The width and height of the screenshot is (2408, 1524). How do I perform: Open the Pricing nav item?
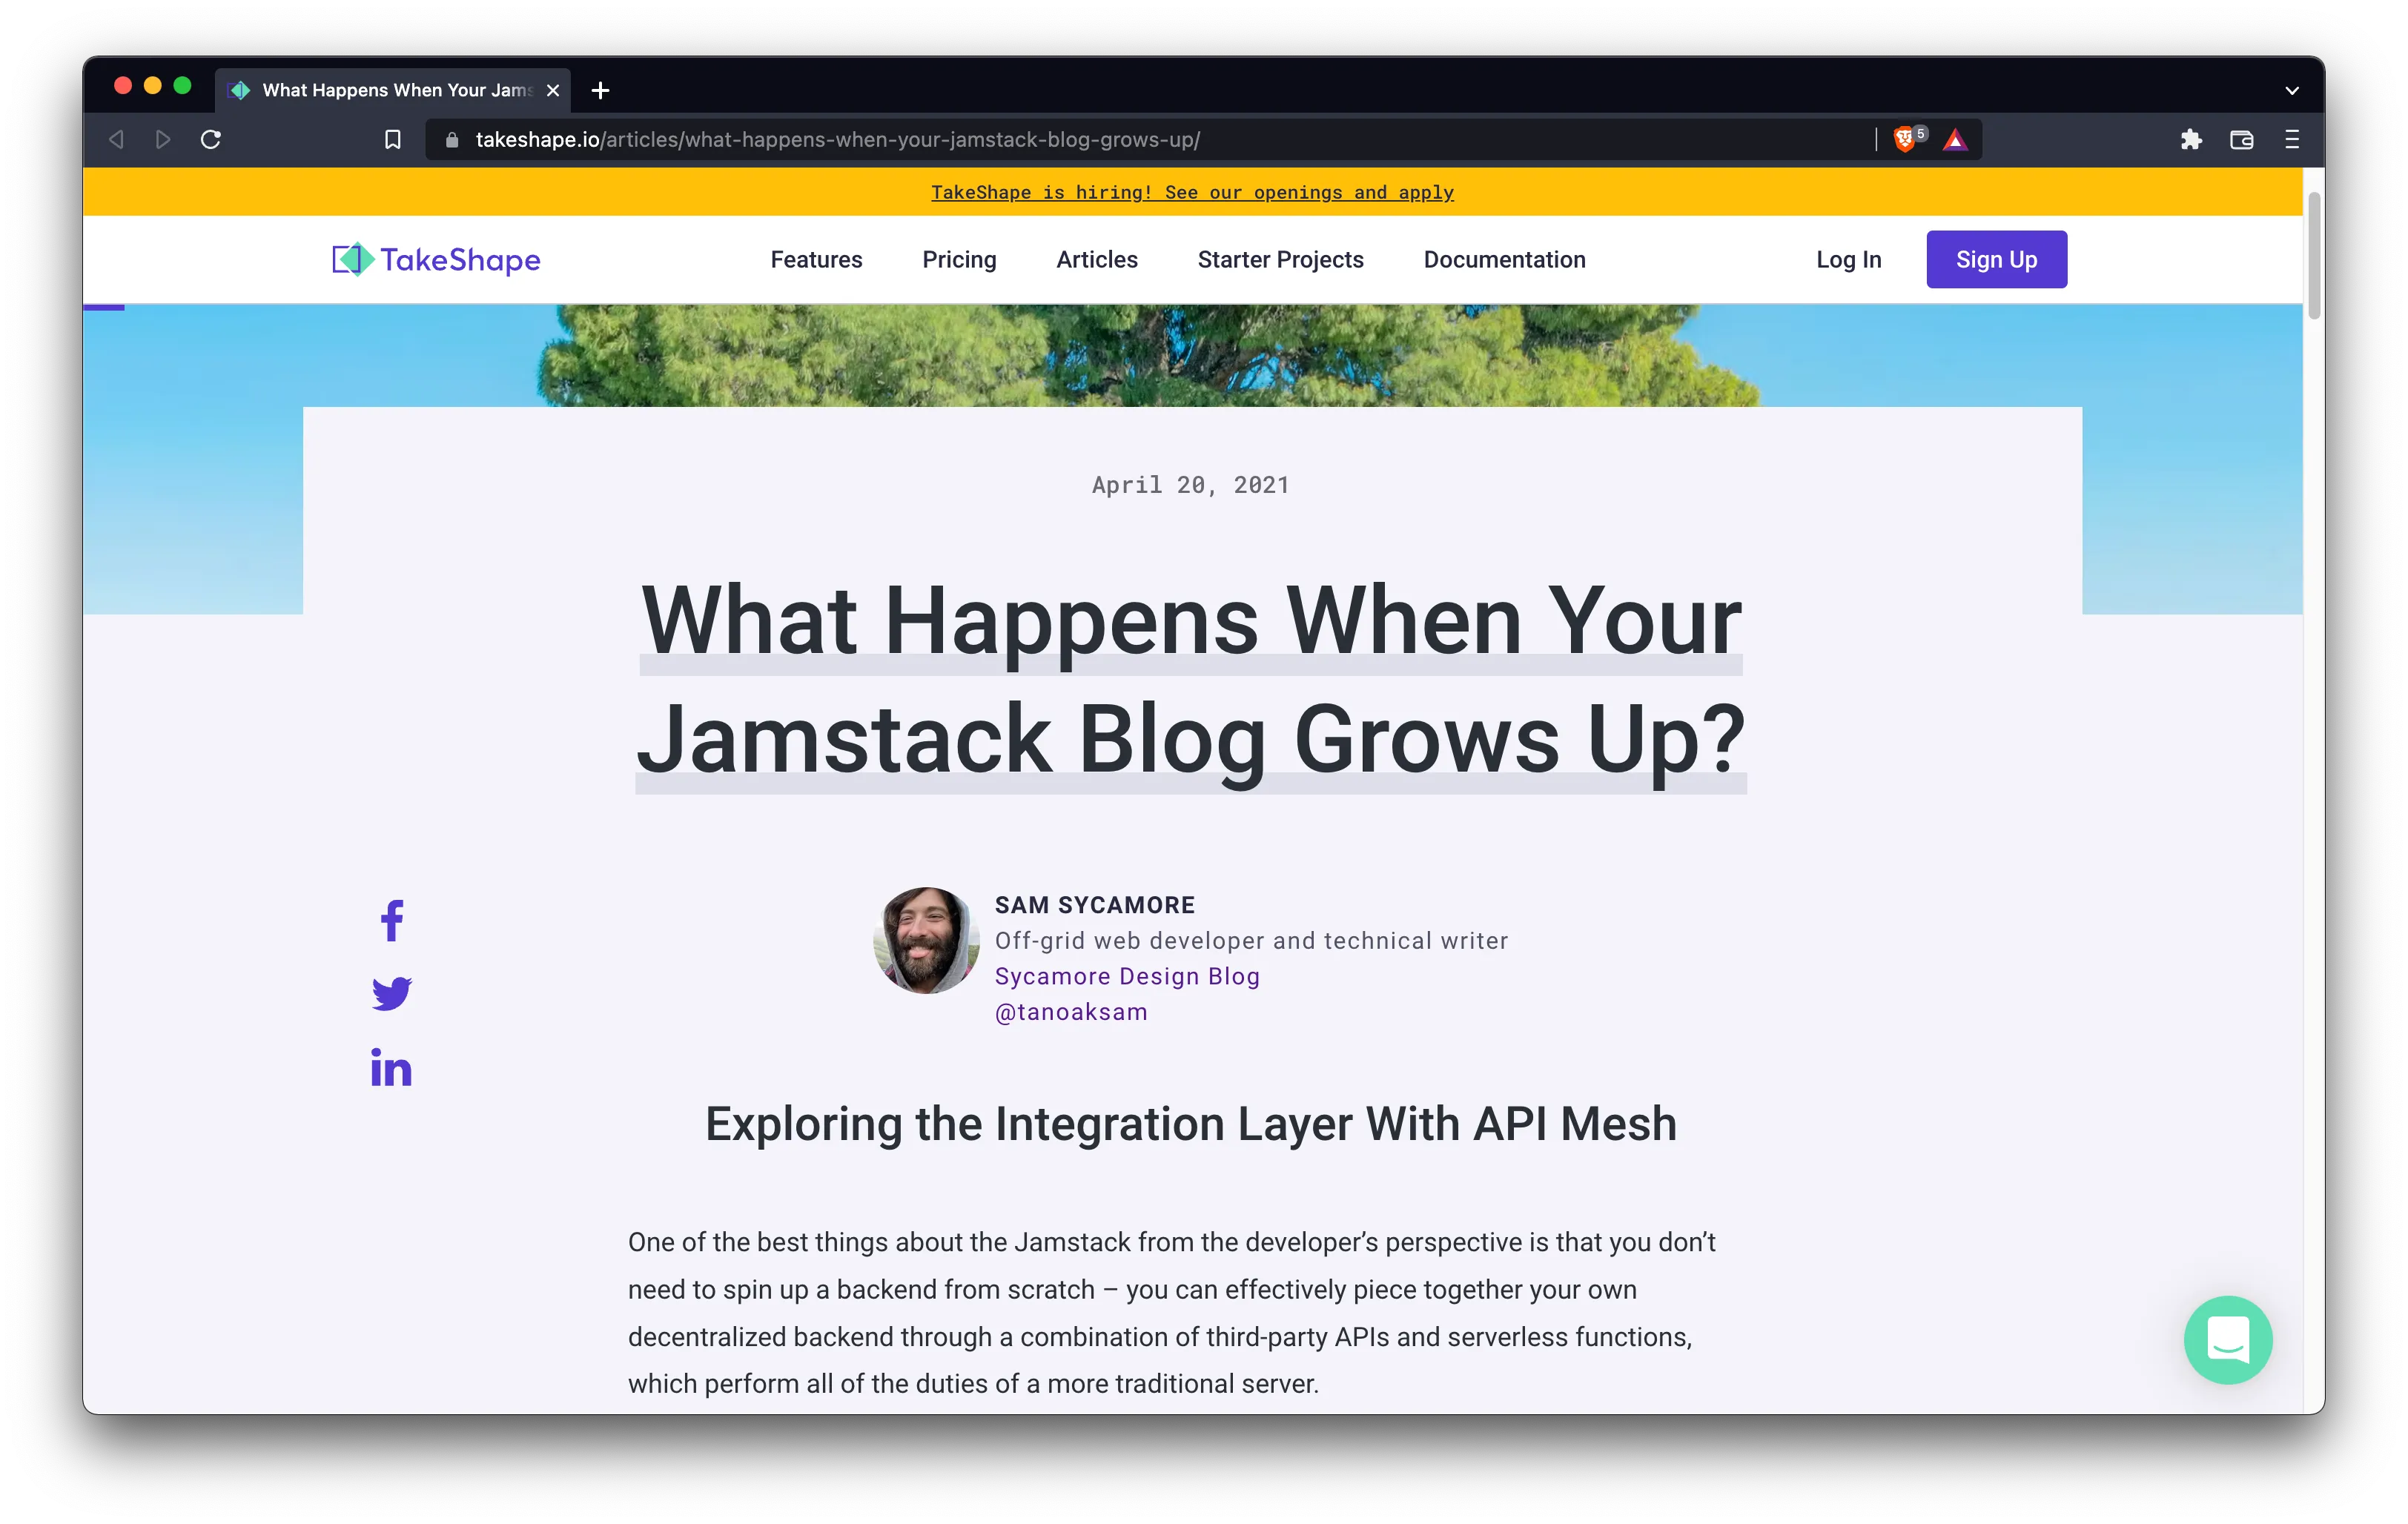[x=959, y=260]
